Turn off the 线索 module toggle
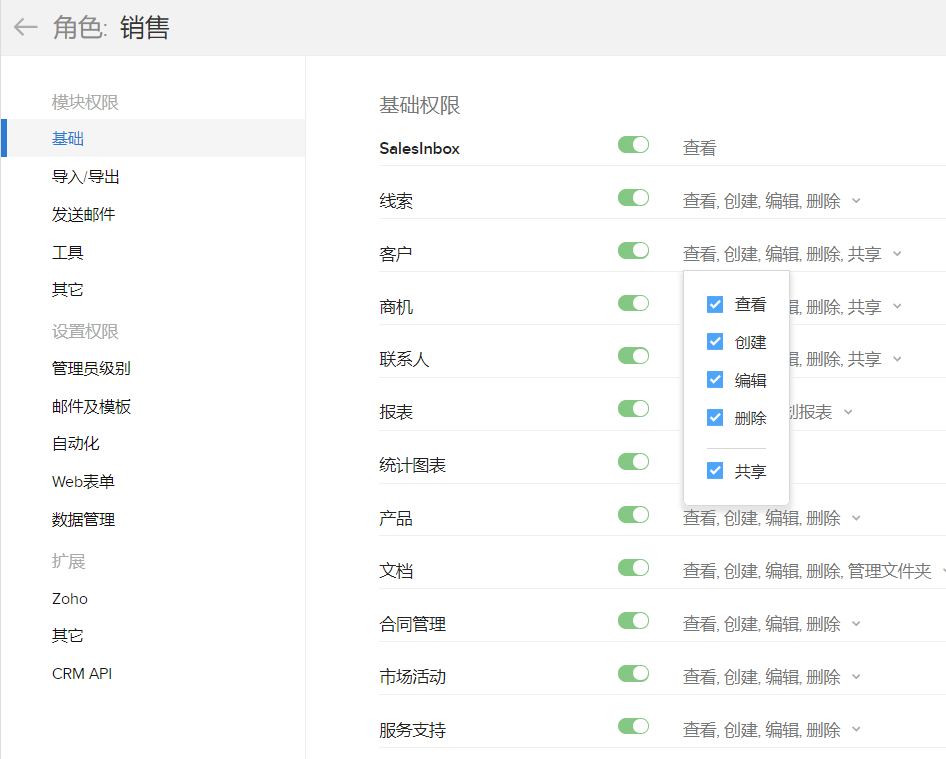Image resolution: width=946 pixels, height=759 pixels. click(633, 198)
